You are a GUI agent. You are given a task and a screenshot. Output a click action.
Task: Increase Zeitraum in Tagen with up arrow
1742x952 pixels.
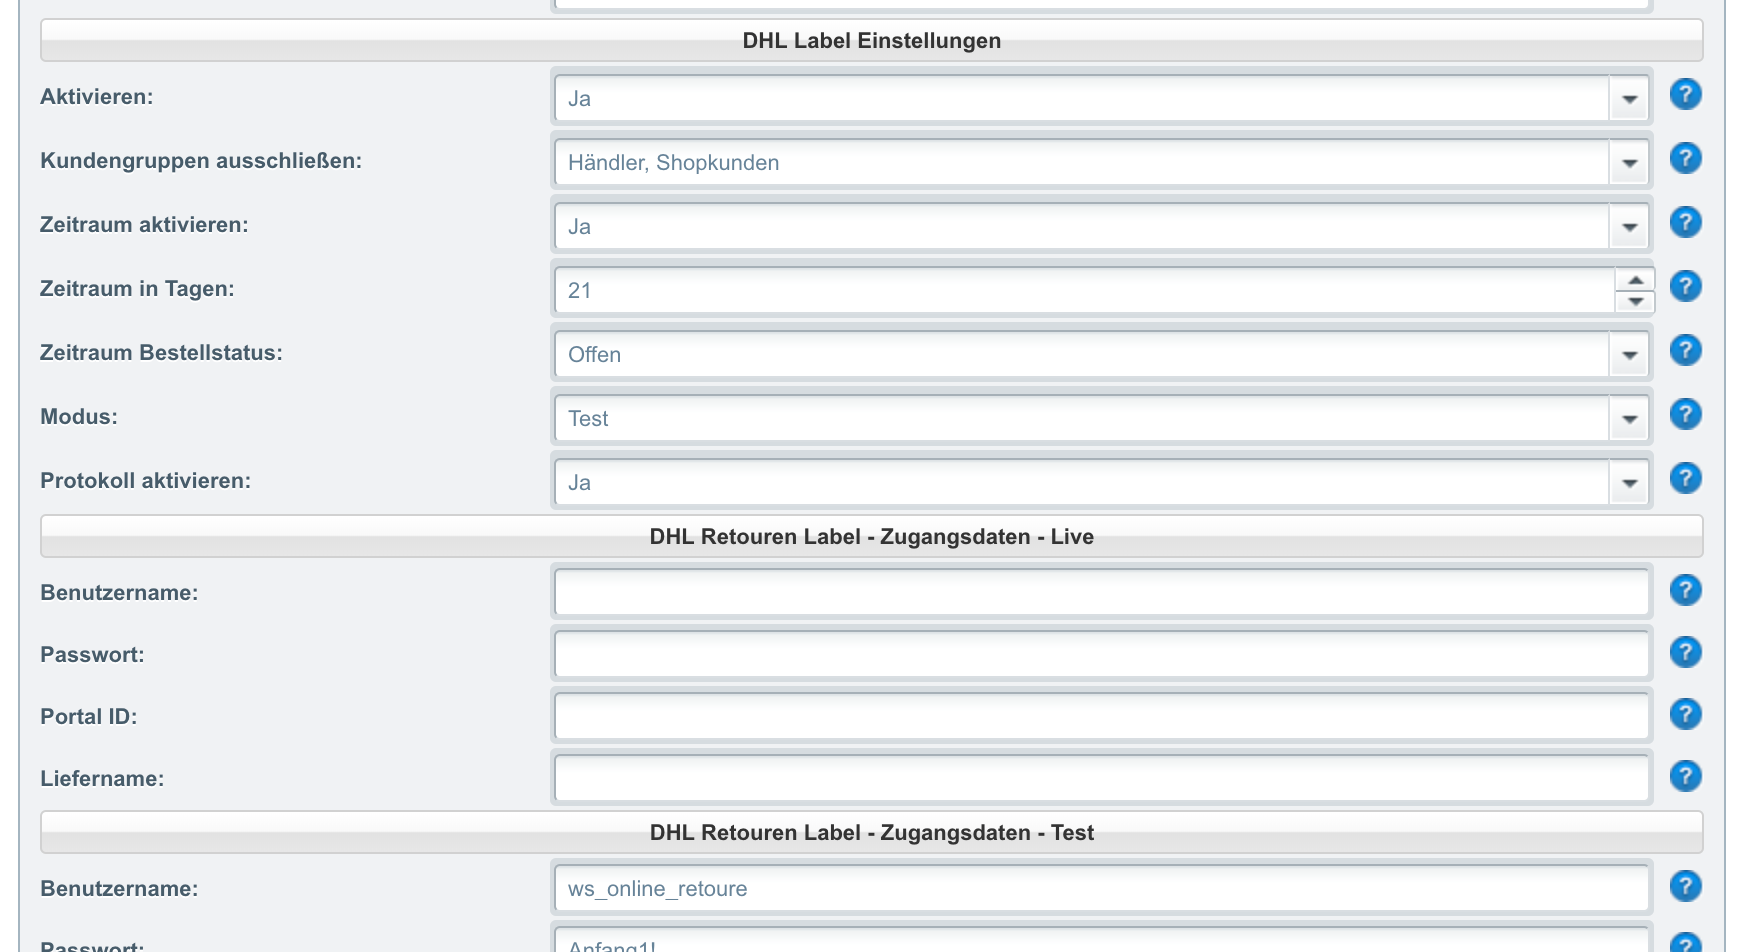1635,280
